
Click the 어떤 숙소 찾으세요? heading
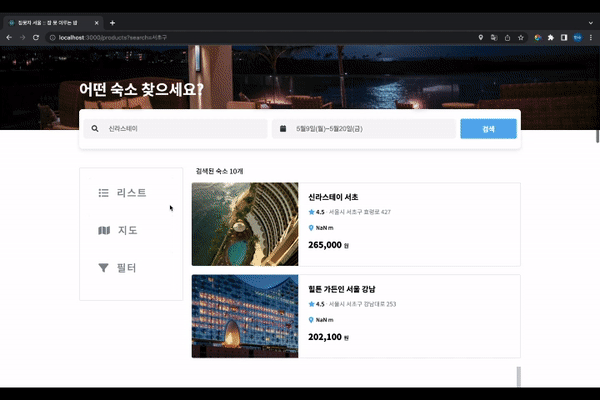click(x=141, y=89)
